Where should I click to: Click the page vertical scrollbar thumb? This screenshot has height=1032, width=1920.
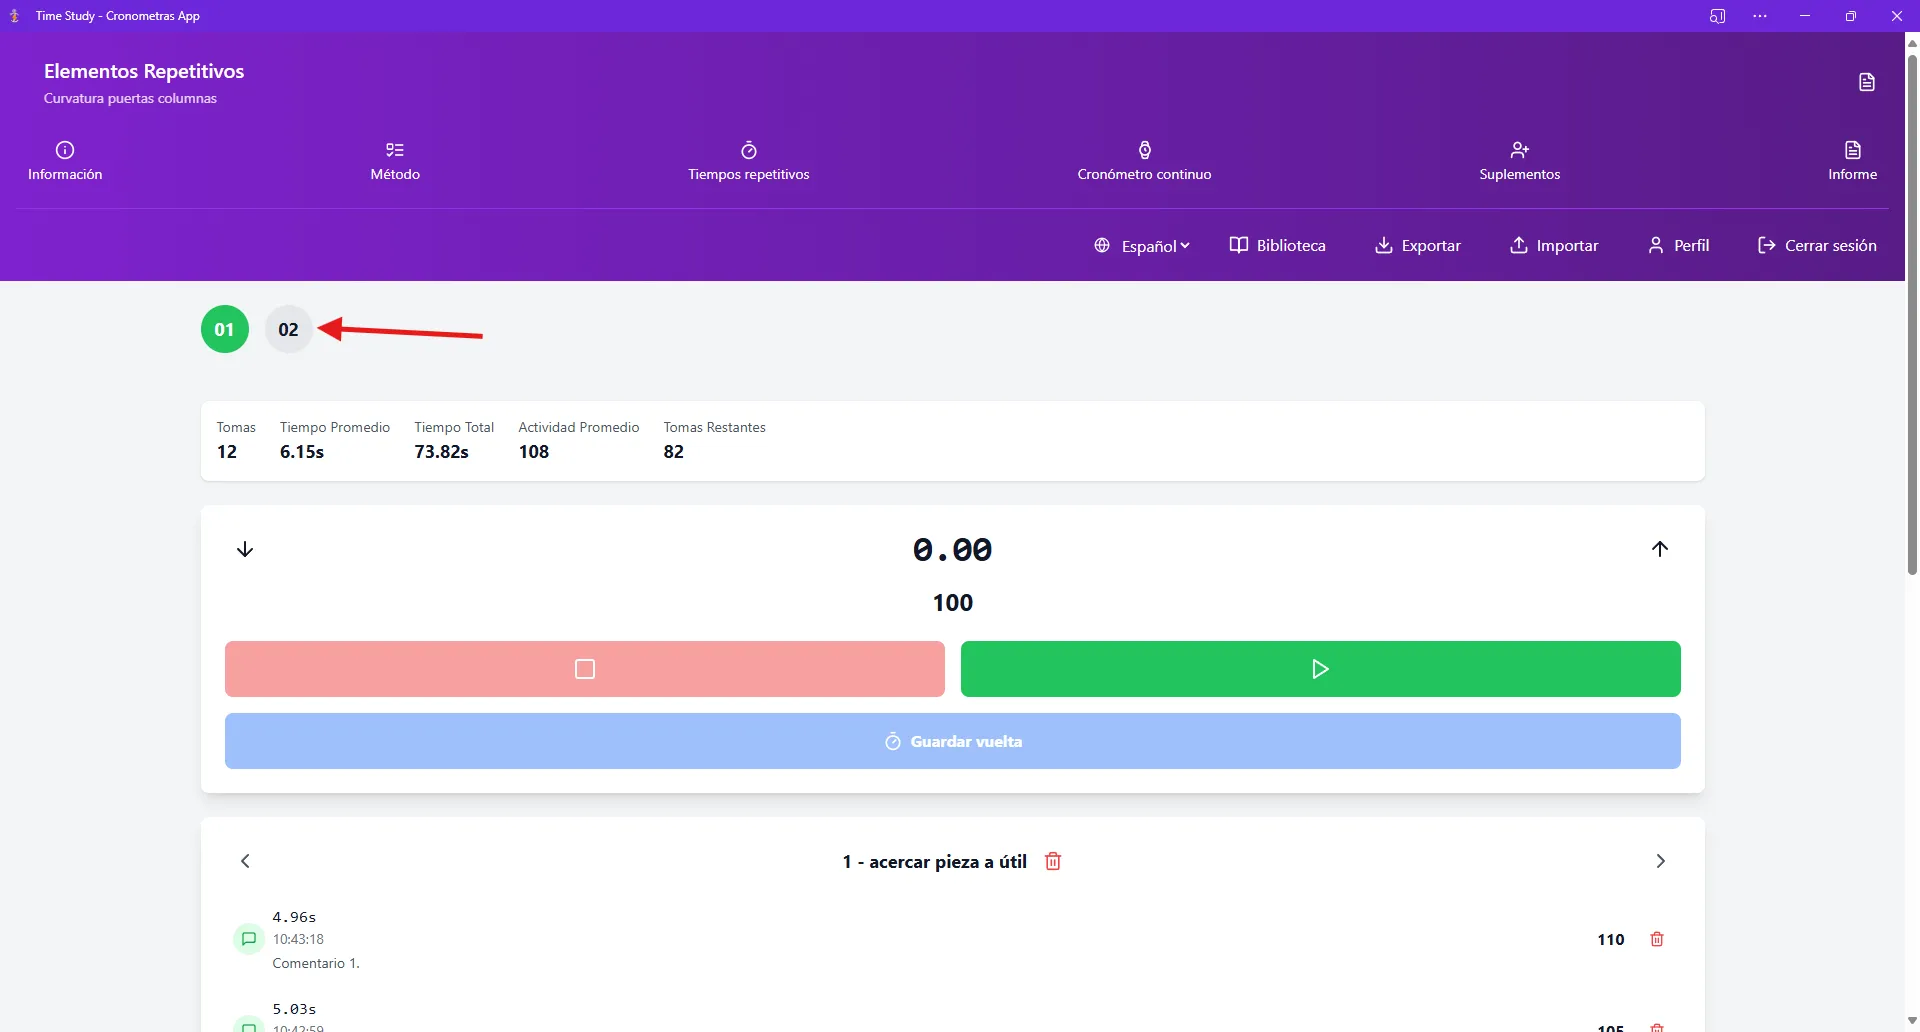pos(1912,314)
